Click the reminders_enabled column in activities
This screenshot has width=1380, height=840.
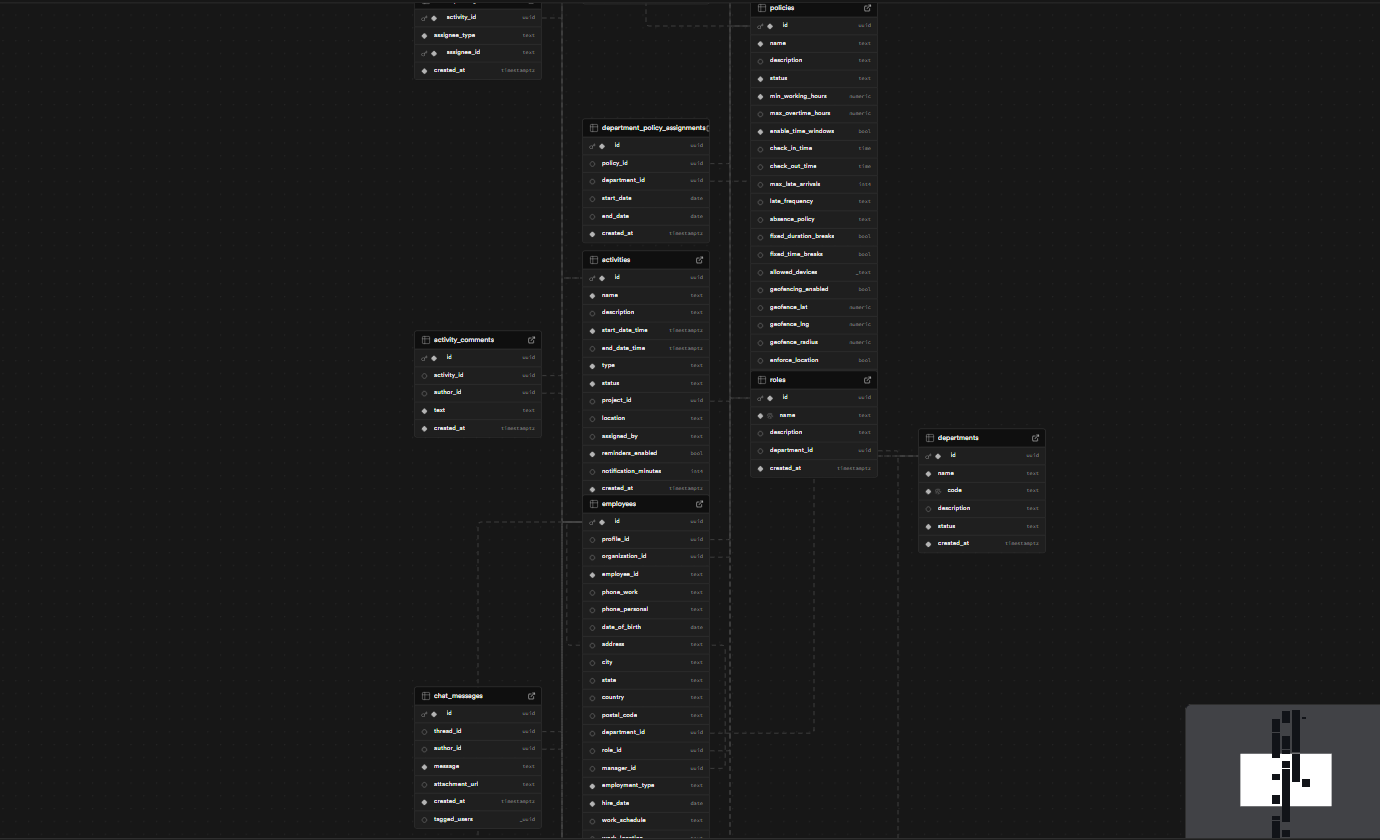[646, 453]
